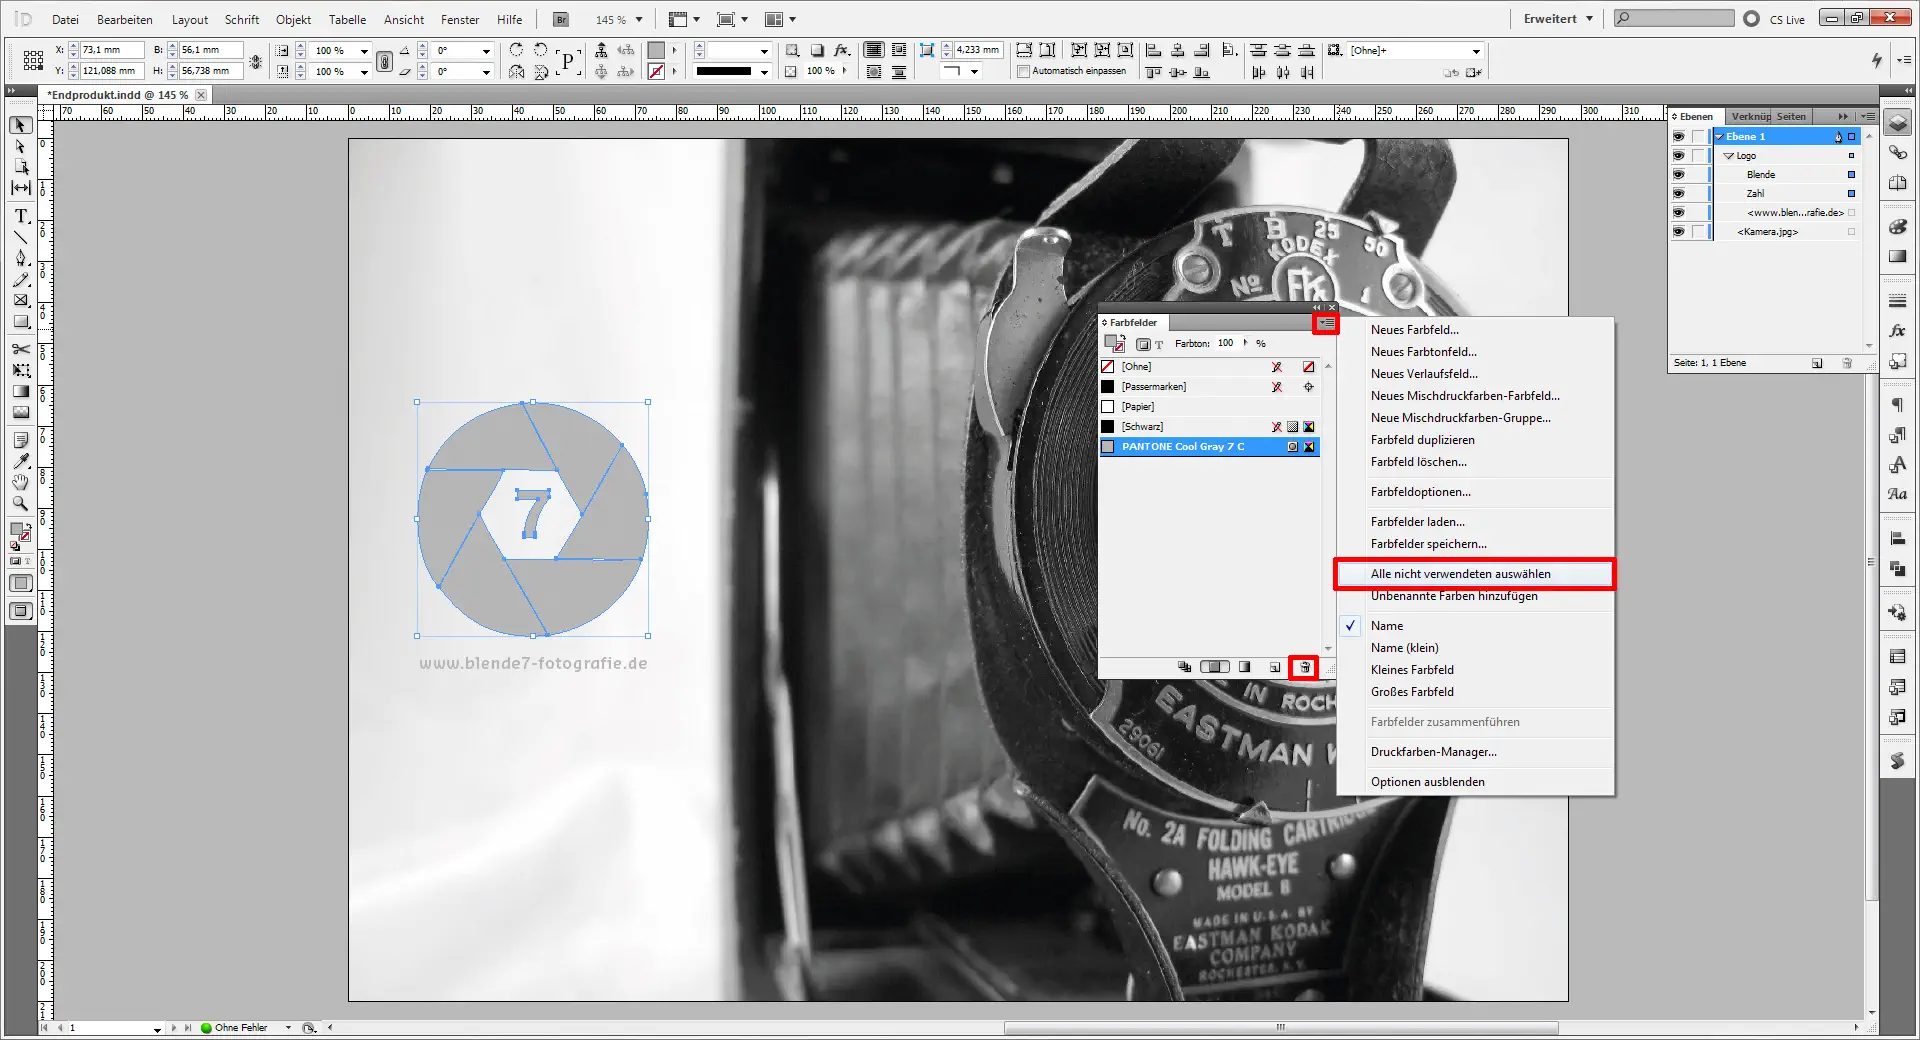Pick the Zoom tool
This screenshot has height=1040, width=1920.
click(19, 504)
